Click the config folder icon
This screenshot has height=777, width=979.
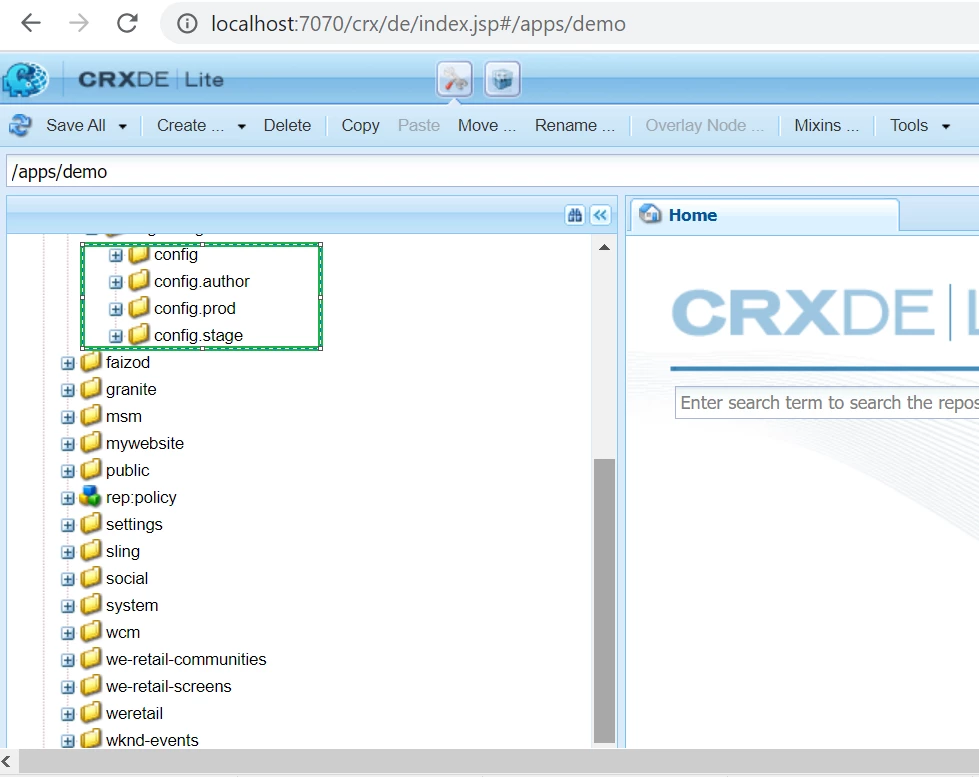139,254
